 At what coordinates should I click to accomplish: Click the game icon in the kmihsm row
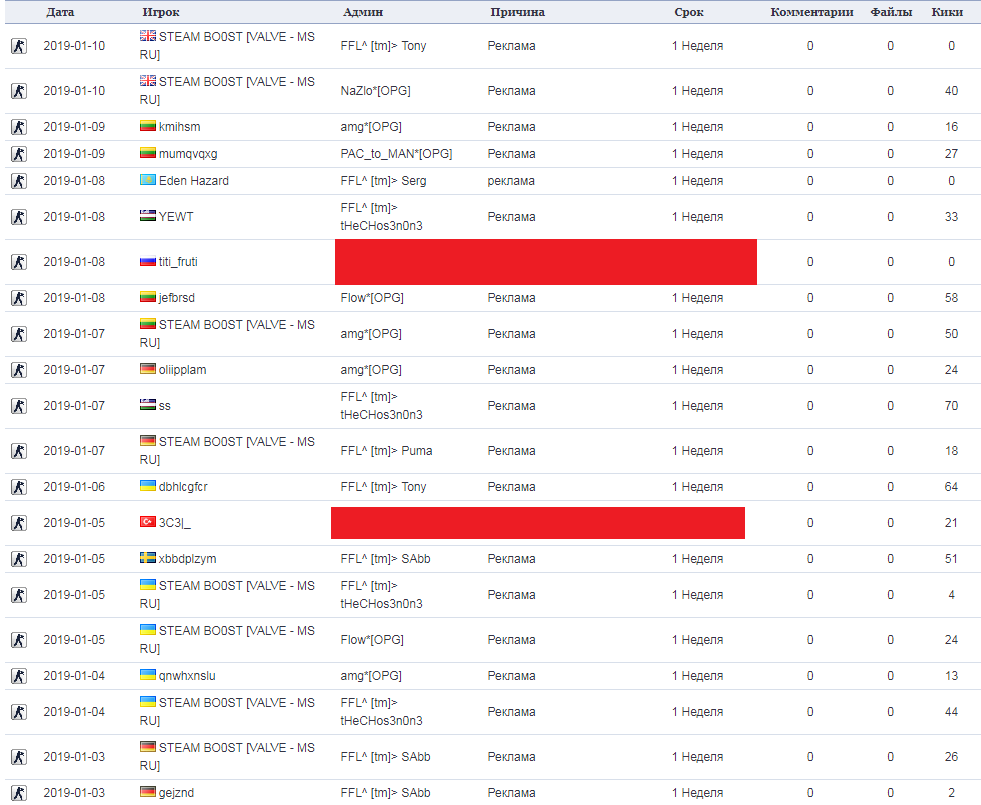click(19, 127)
